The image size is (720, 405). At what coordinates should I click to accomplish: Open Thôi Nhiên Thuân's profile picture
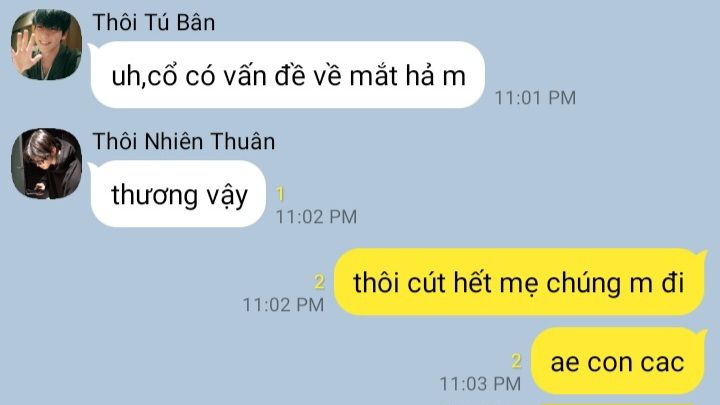coord(46,163)
